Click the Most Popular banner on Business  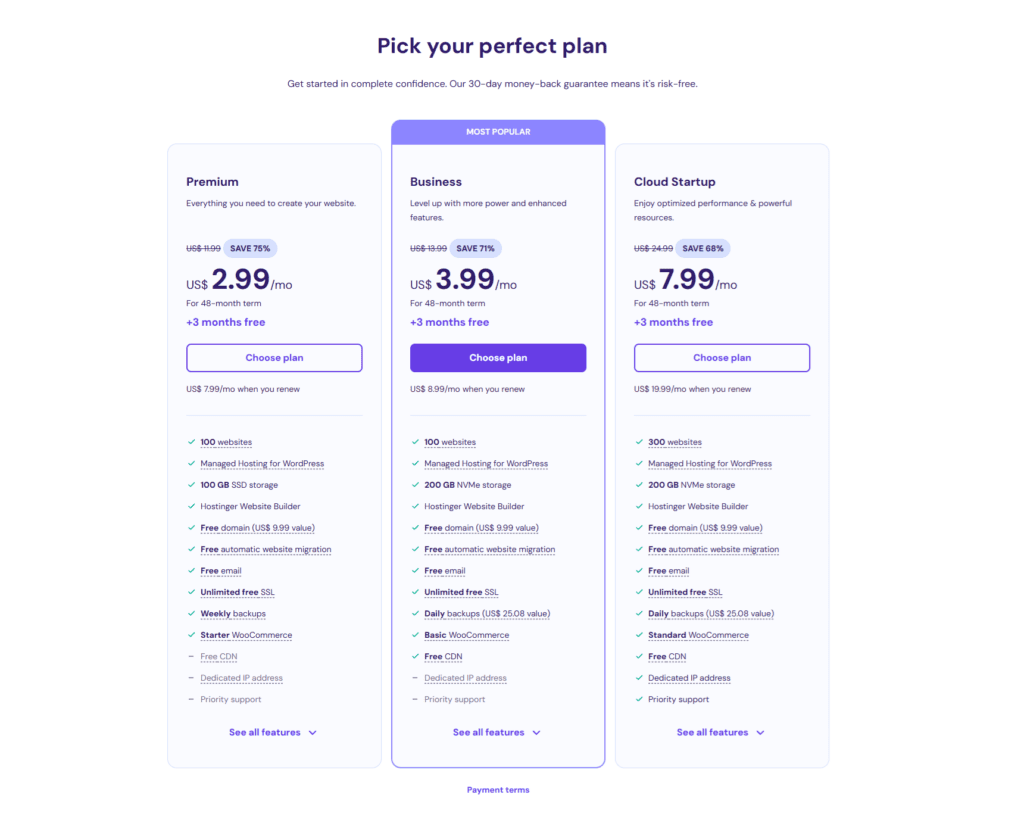[x=498, y=132]
